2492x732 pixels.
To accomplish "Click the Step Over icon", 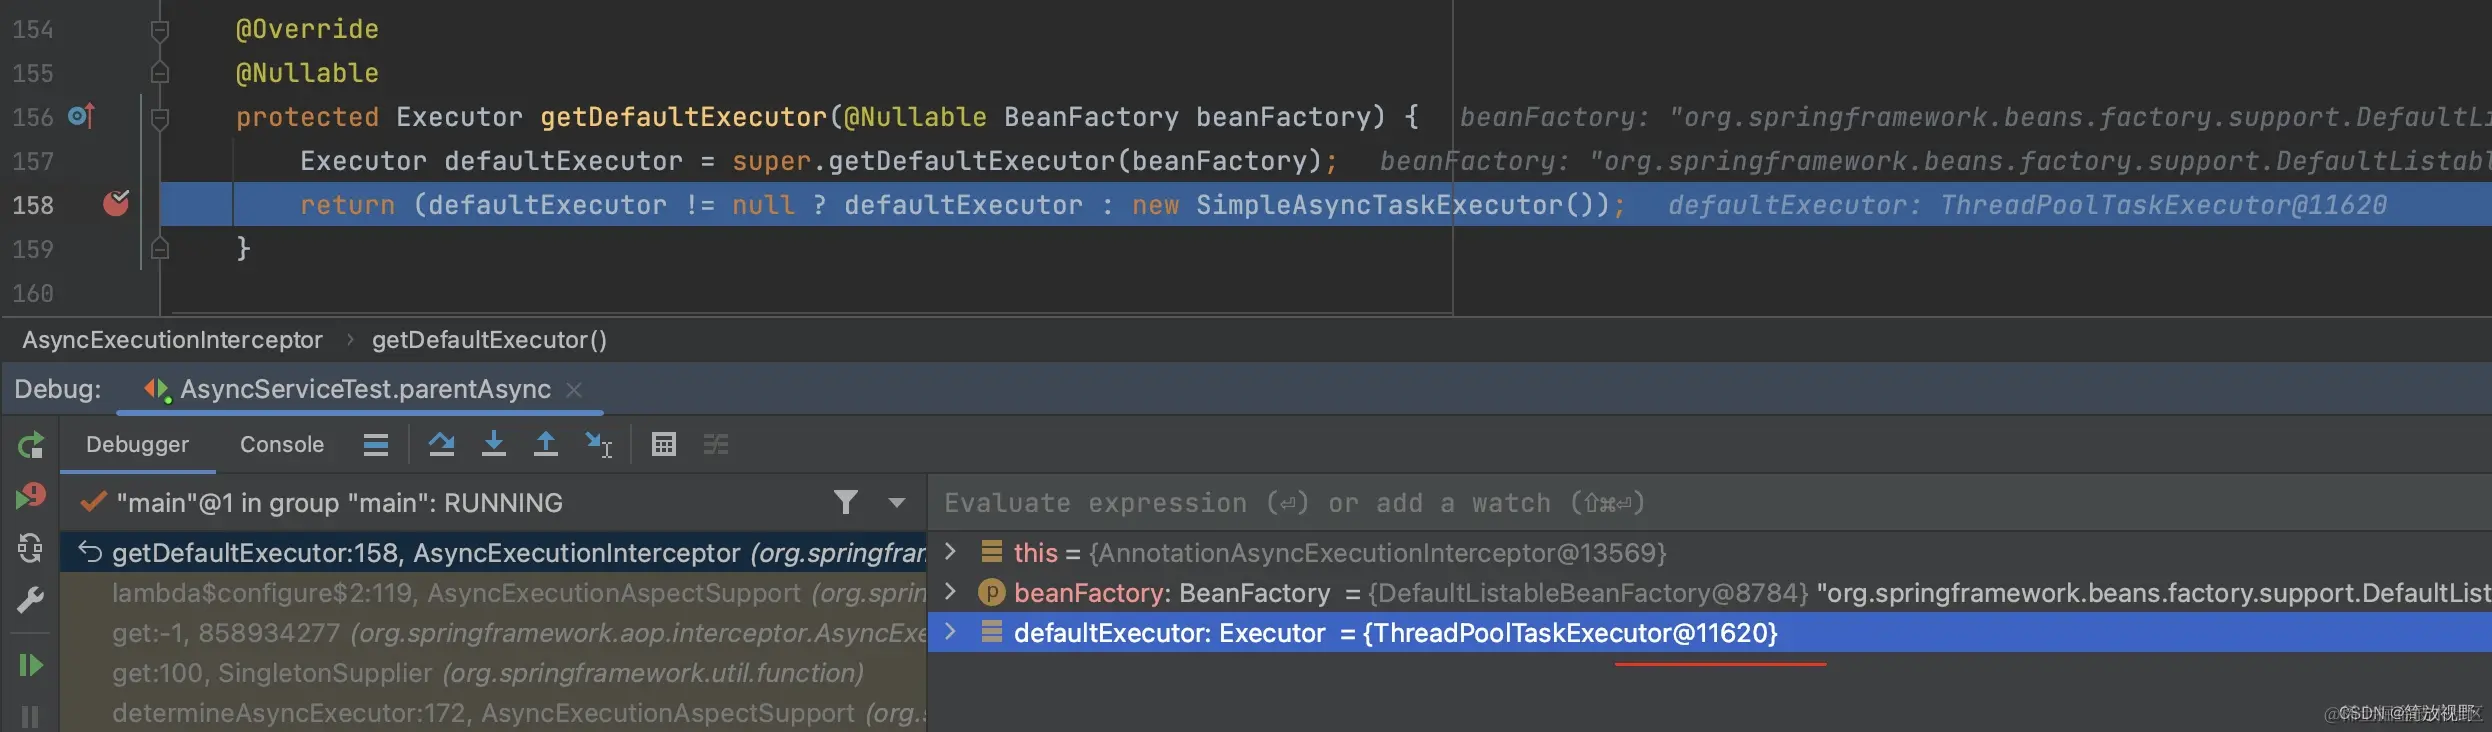I will pyautogui.click(x=442, y=445).
